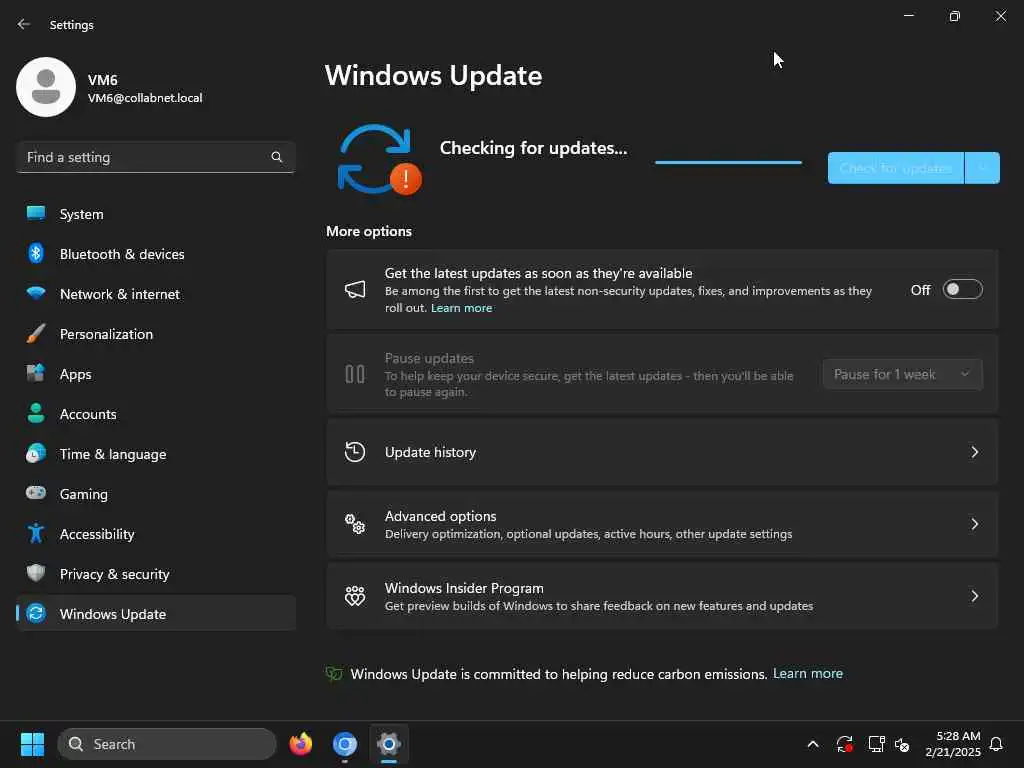Click the Accessibility figure icon
Screen dimensions: 1024x768
pos(36,534)
